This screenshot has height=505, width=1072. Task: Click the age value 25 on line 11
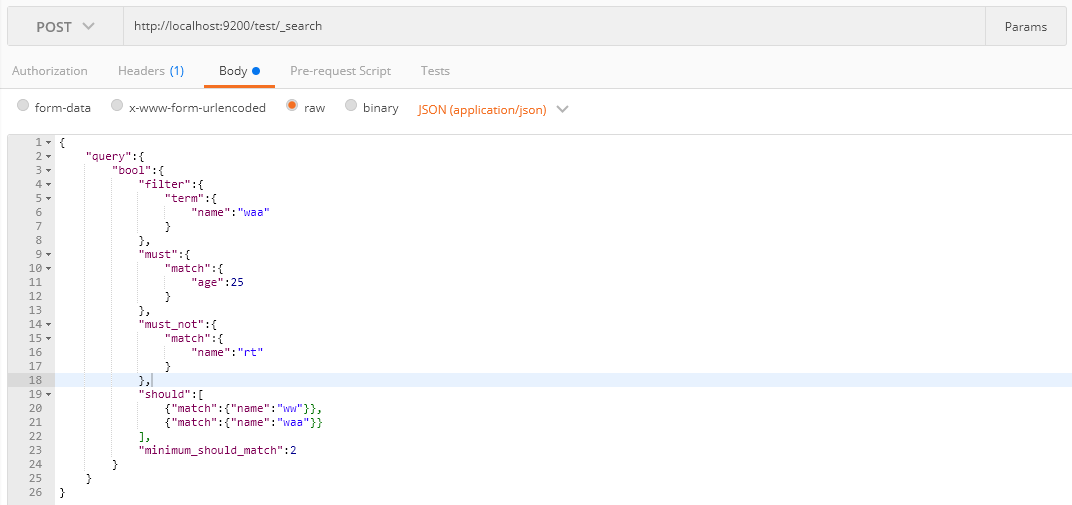[x=237, y=282]
